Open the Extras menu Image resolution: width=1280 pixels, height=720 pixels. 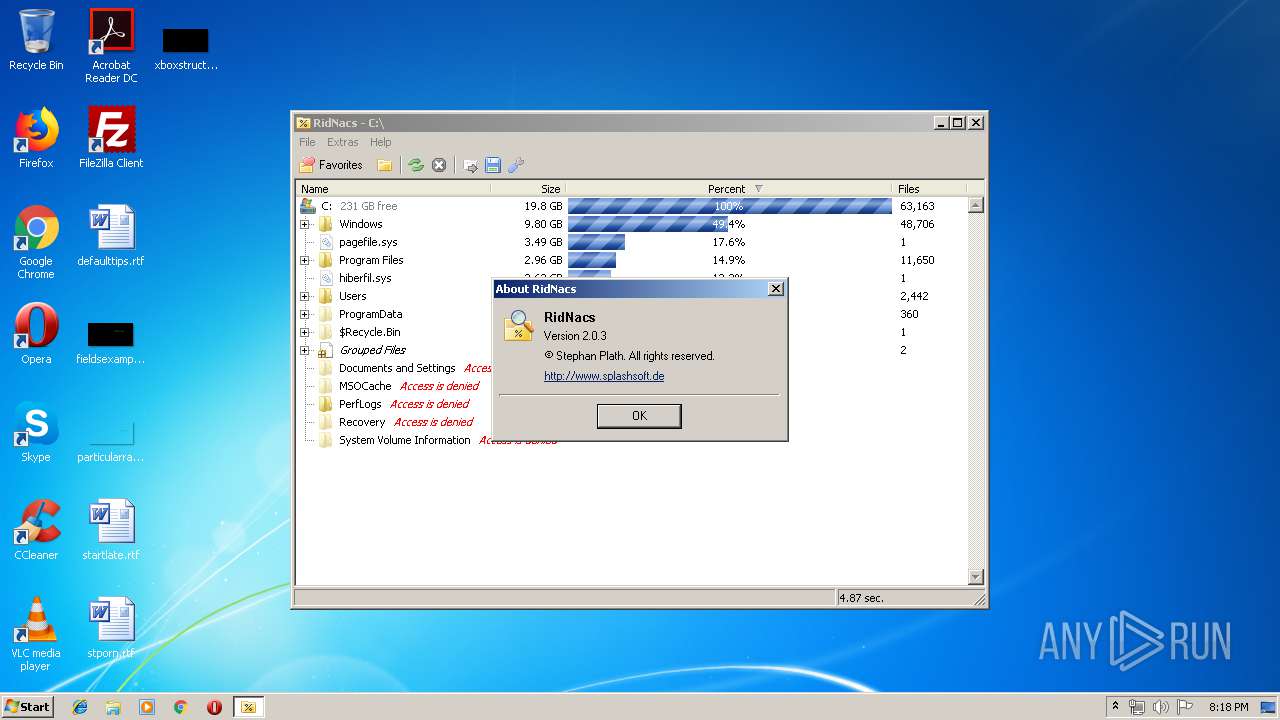[x=343, y=142]
